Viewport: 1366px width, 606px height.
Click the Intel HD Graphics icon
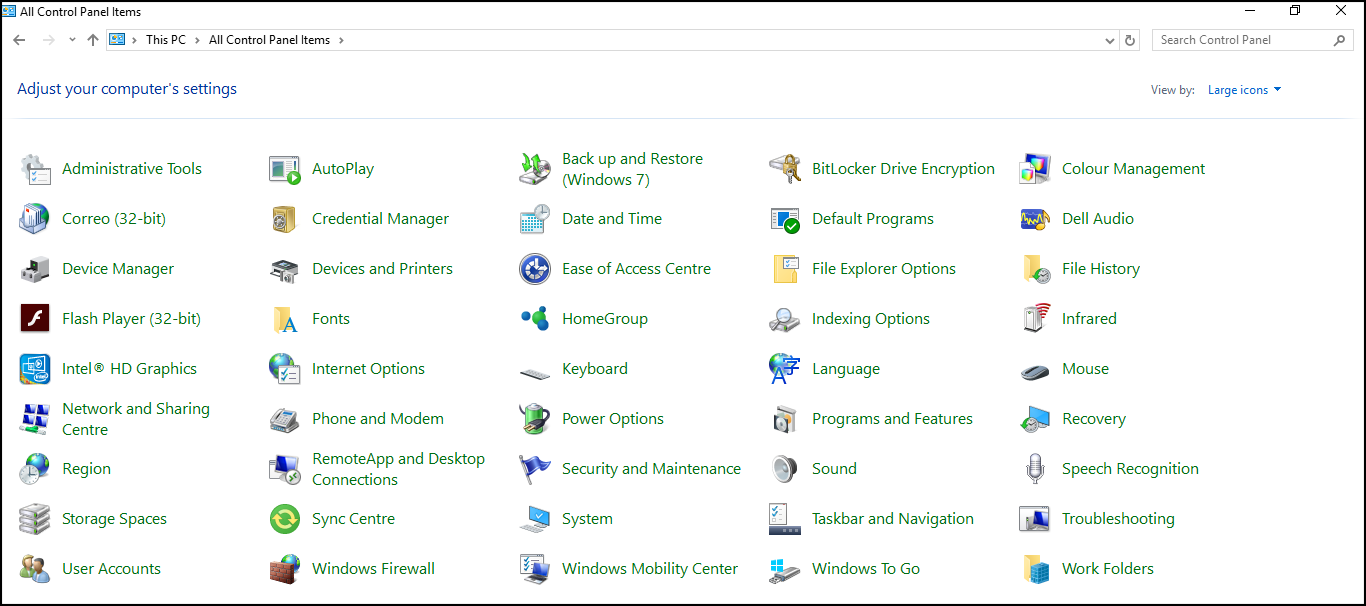35,369
